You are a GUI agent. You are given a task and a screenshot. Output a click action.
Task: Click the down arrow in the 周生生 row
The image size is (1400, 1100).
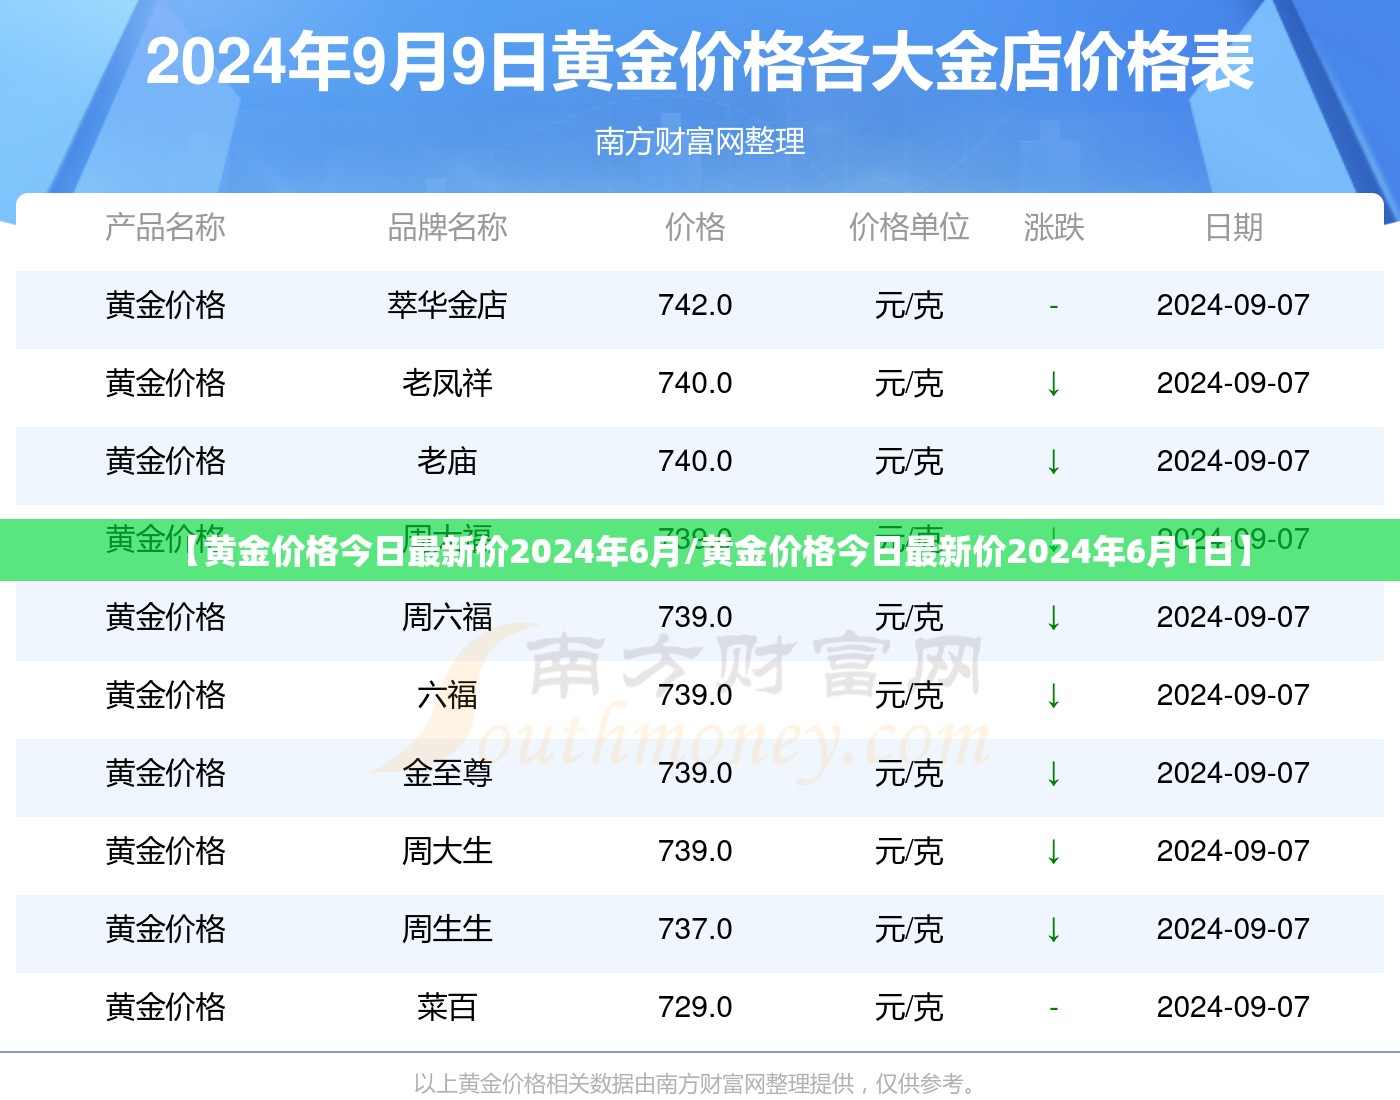tap(1053, 930)
